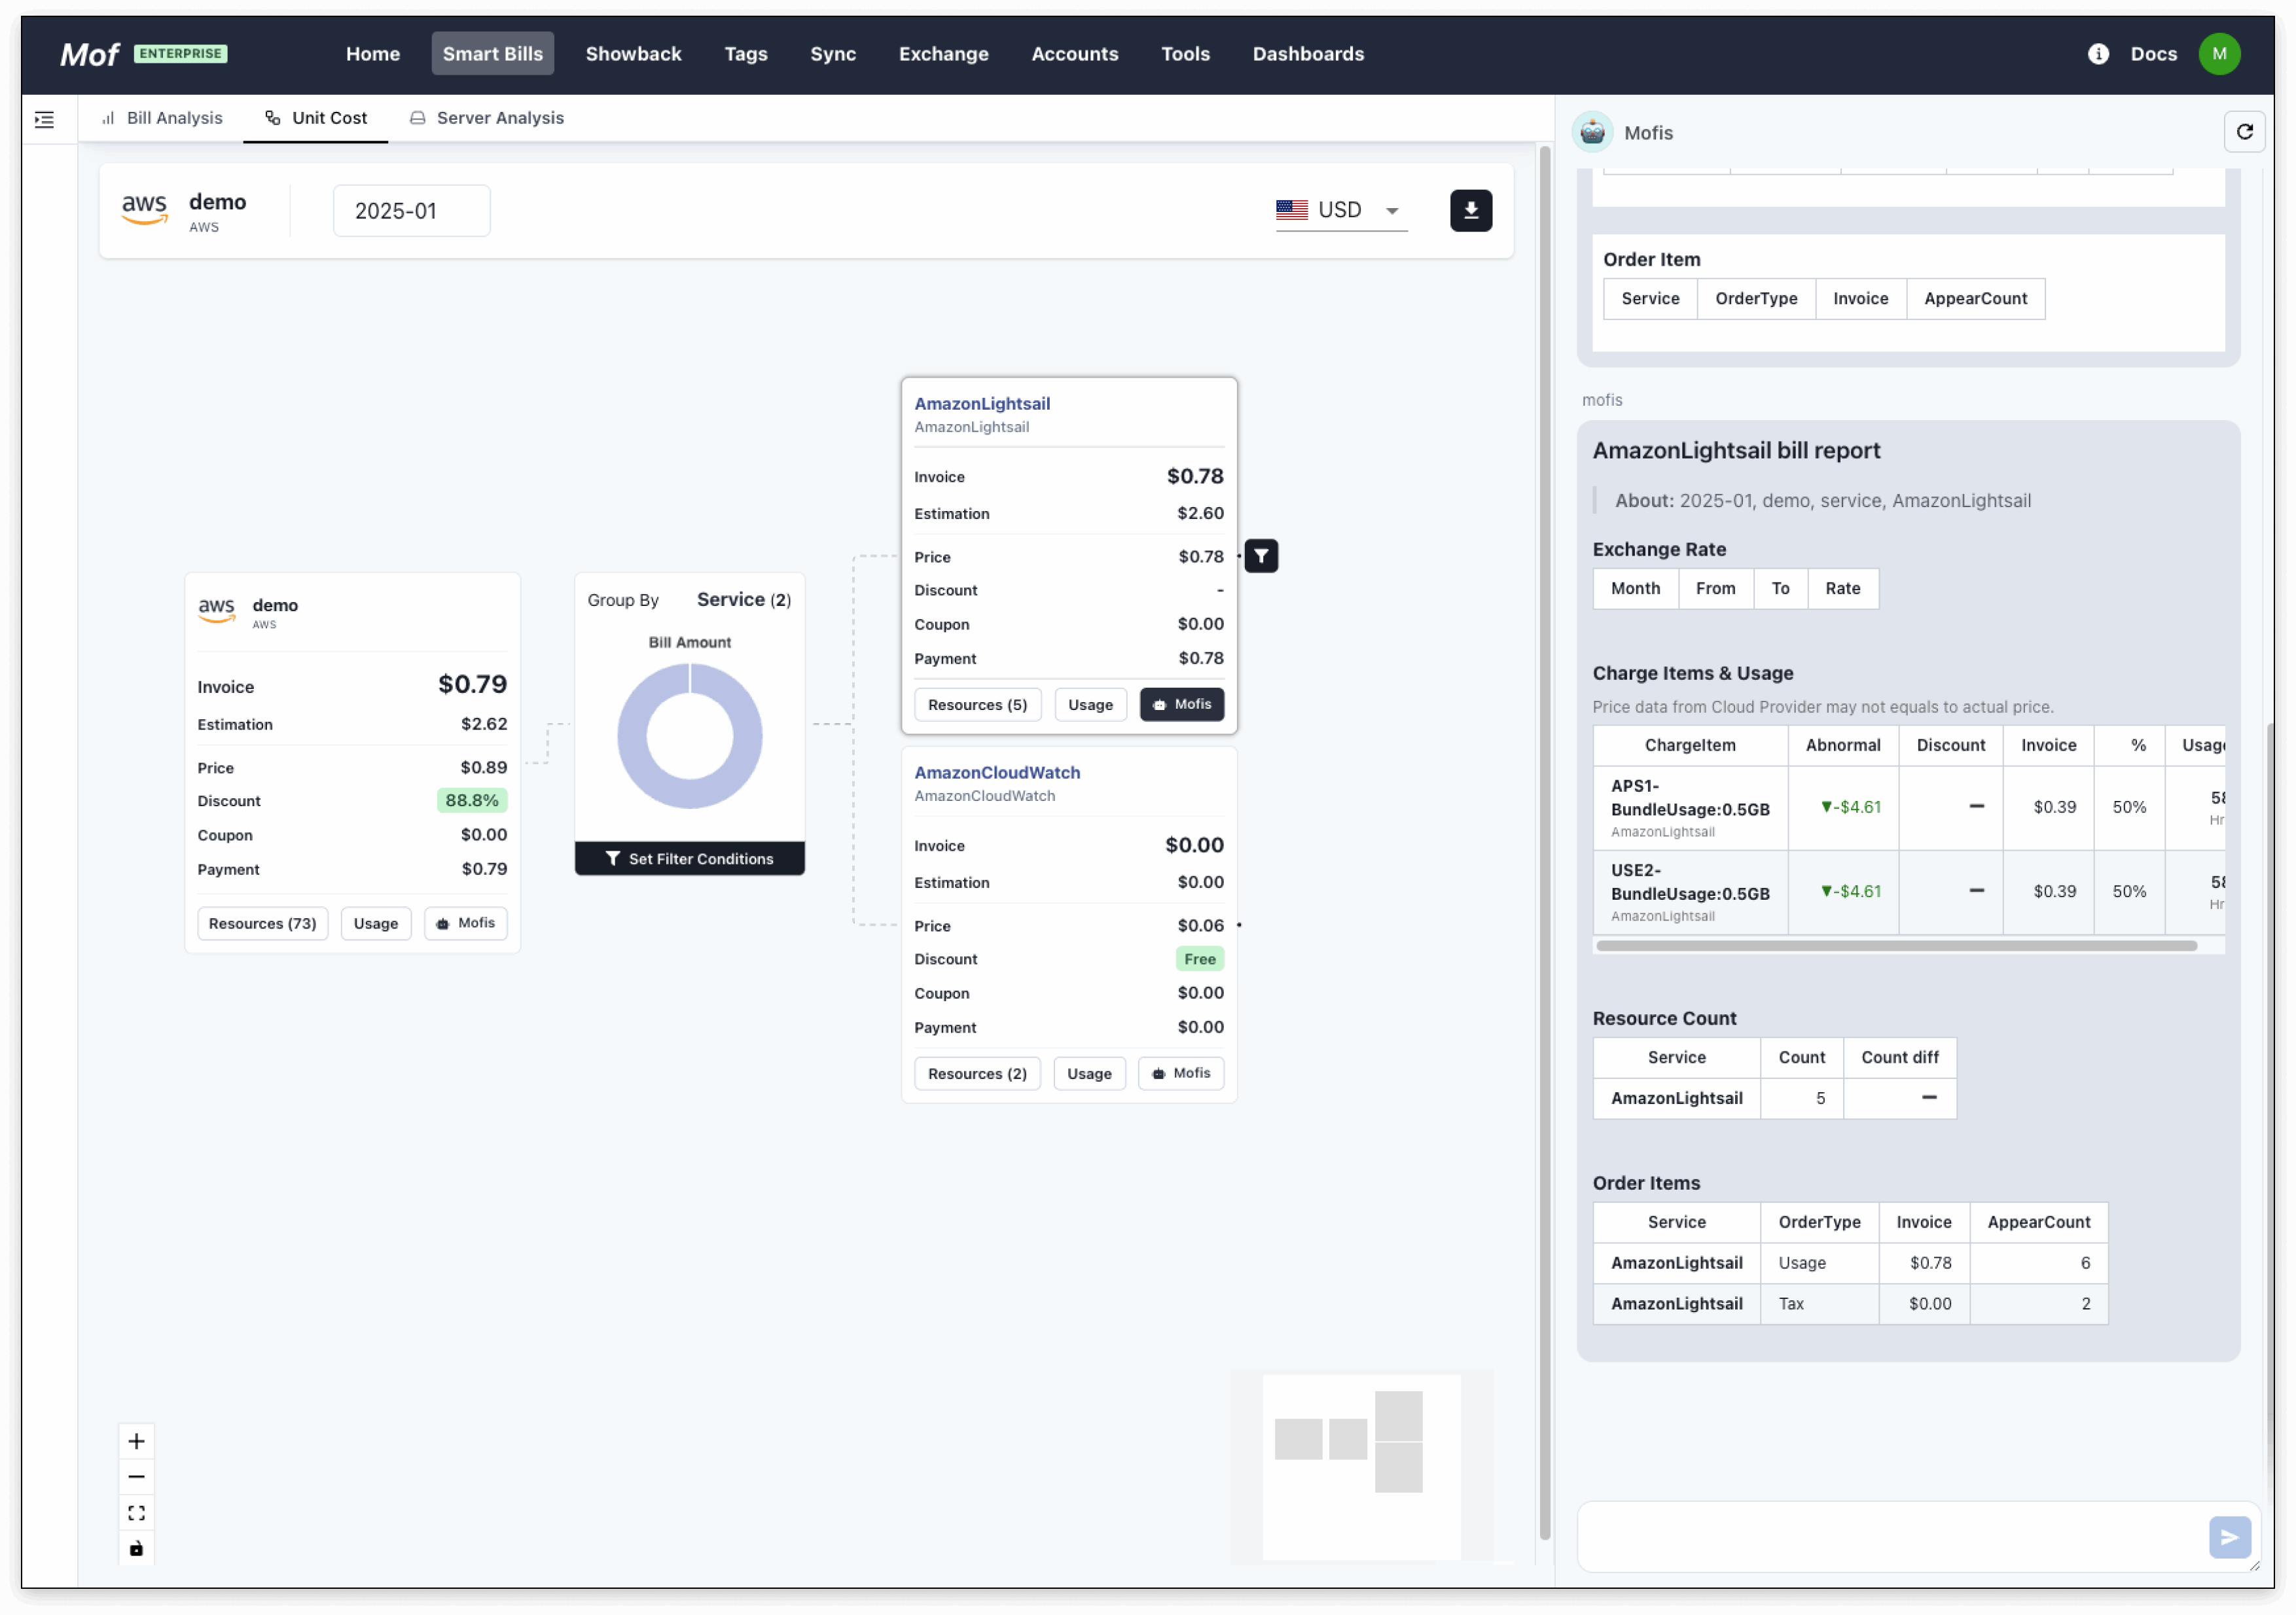The height and width of the screenshot is (1615, 2296).
Task: Click the Mofis robot avatar
Action: pos(1592,132)
